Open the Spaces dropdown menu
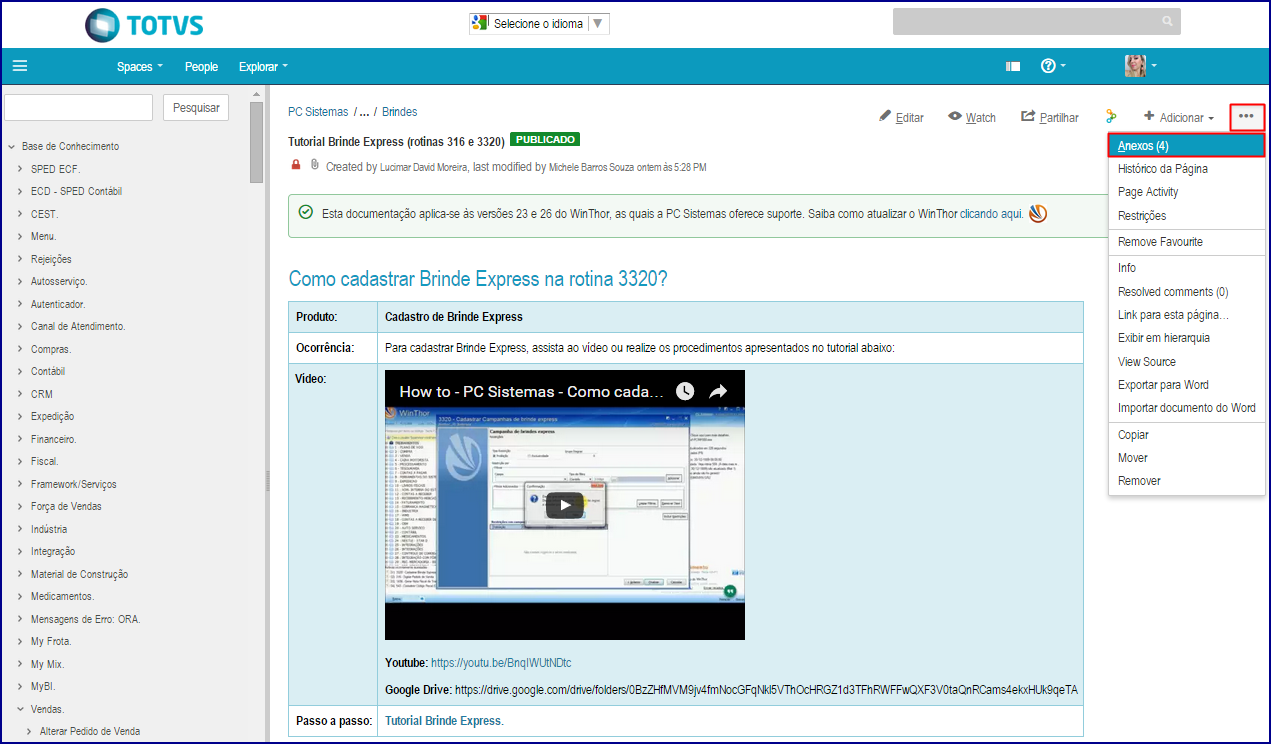Image resolution: width=1271 pixels, height=744 pixels. (140, 67)
